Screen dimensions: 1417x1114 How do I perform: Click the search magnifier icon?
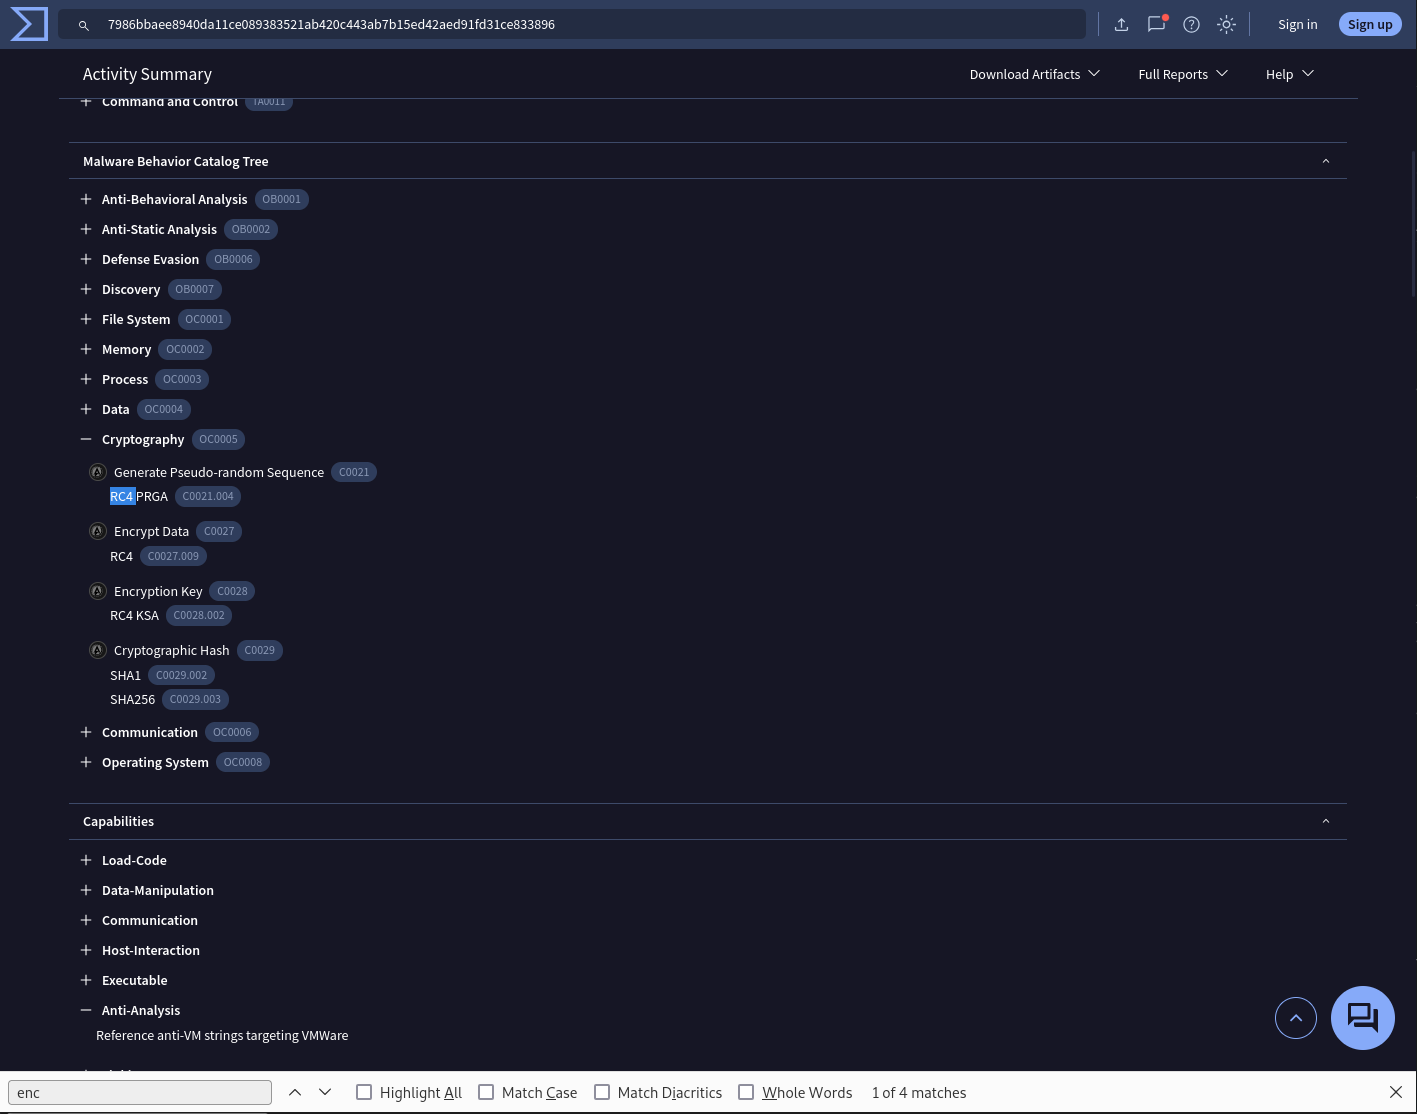84,25
